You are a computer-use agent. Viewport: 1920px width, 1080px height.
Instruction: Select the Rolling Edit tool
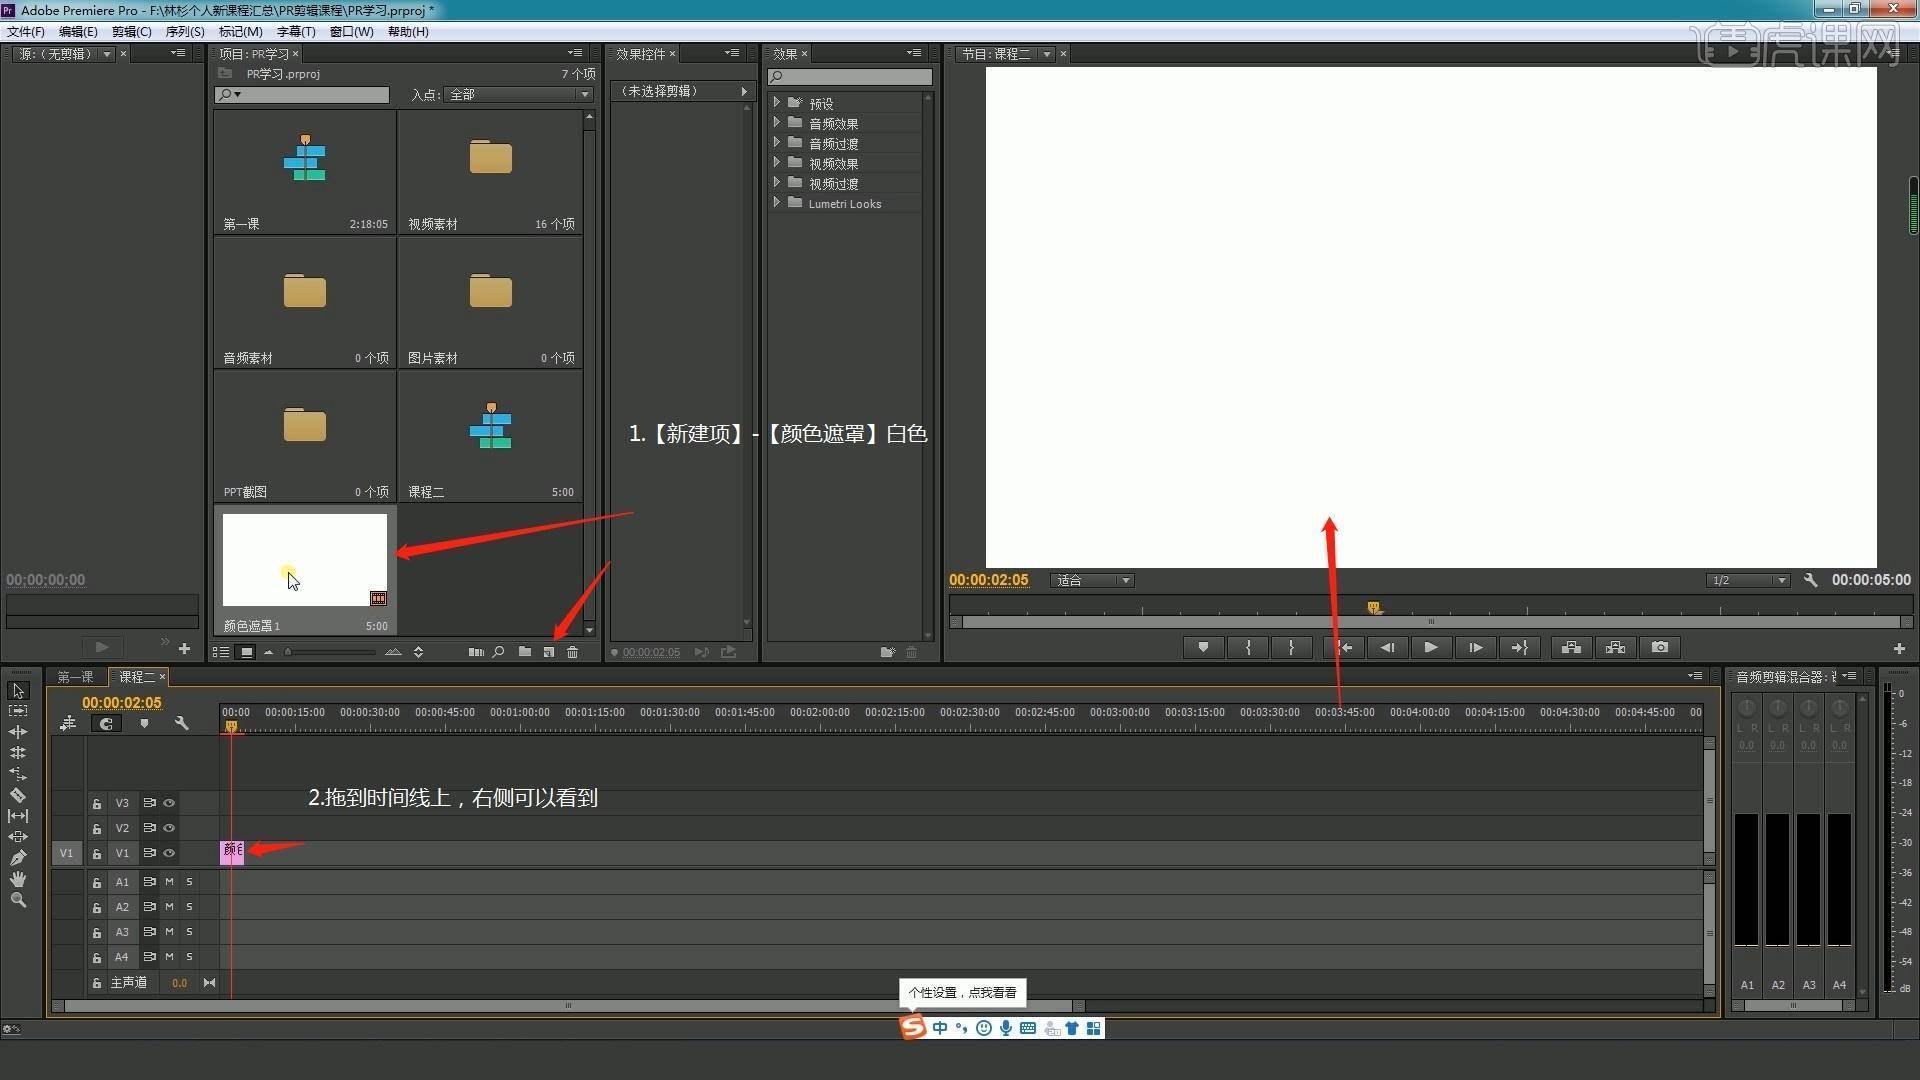18,753
